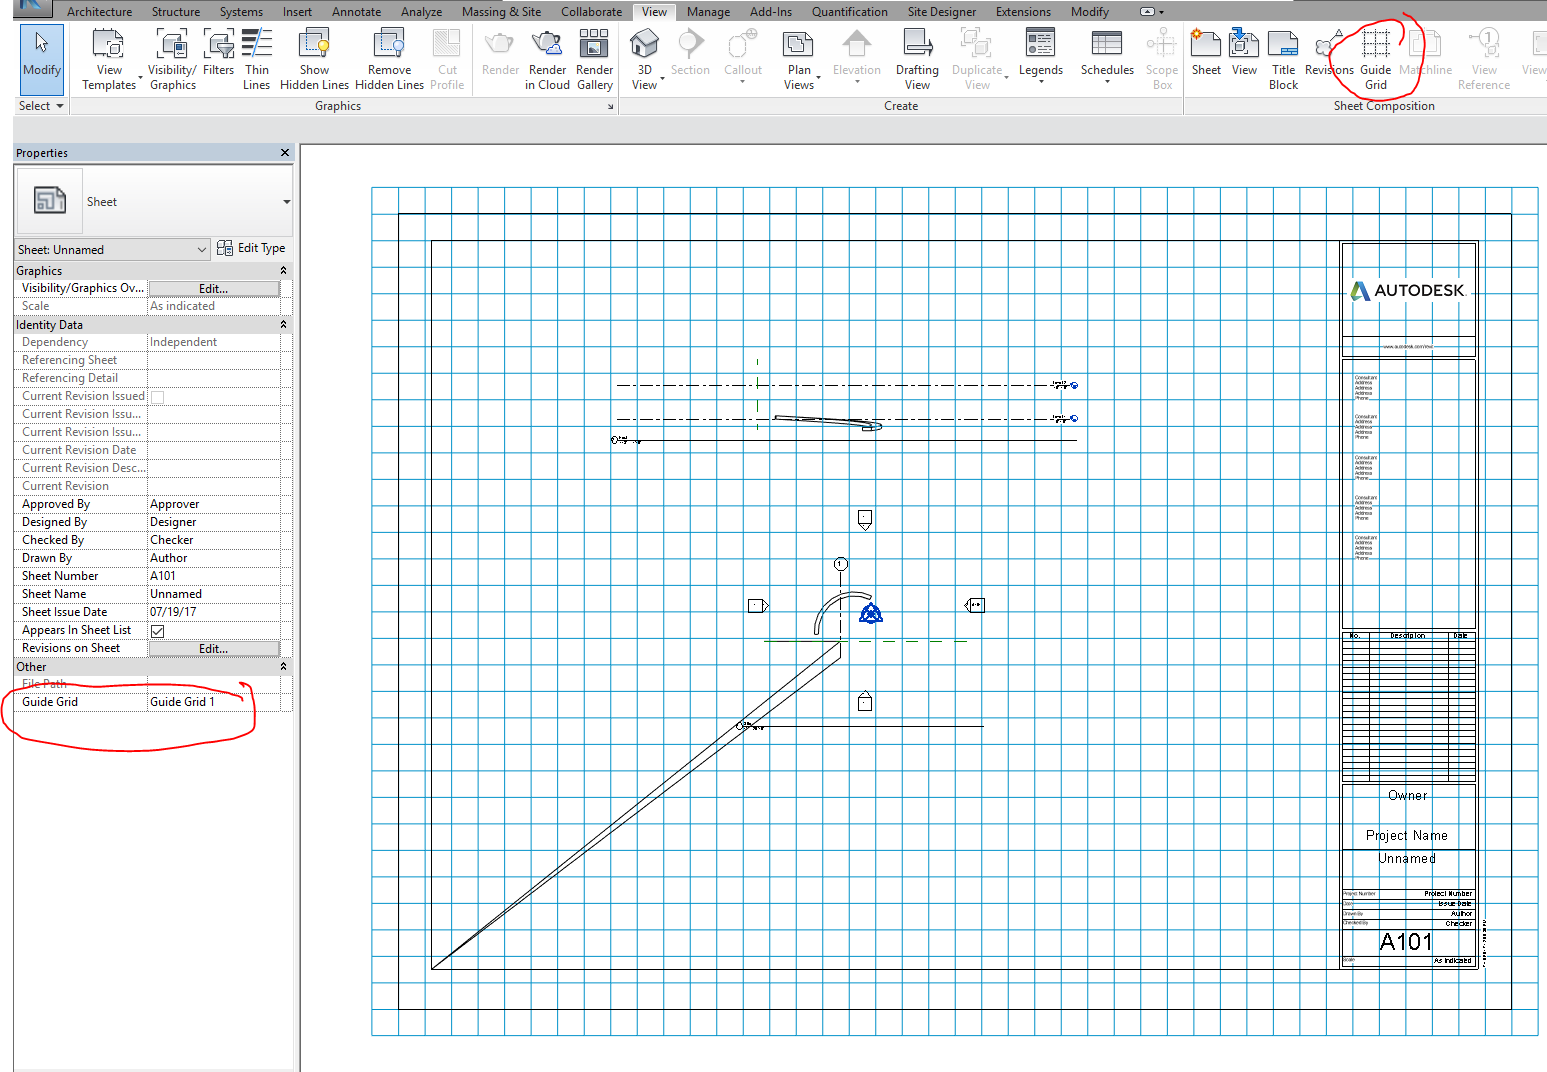Open the Sheet: Unnamed type selector
The height and width of the screenshot is (1072, 1547).
110,249
